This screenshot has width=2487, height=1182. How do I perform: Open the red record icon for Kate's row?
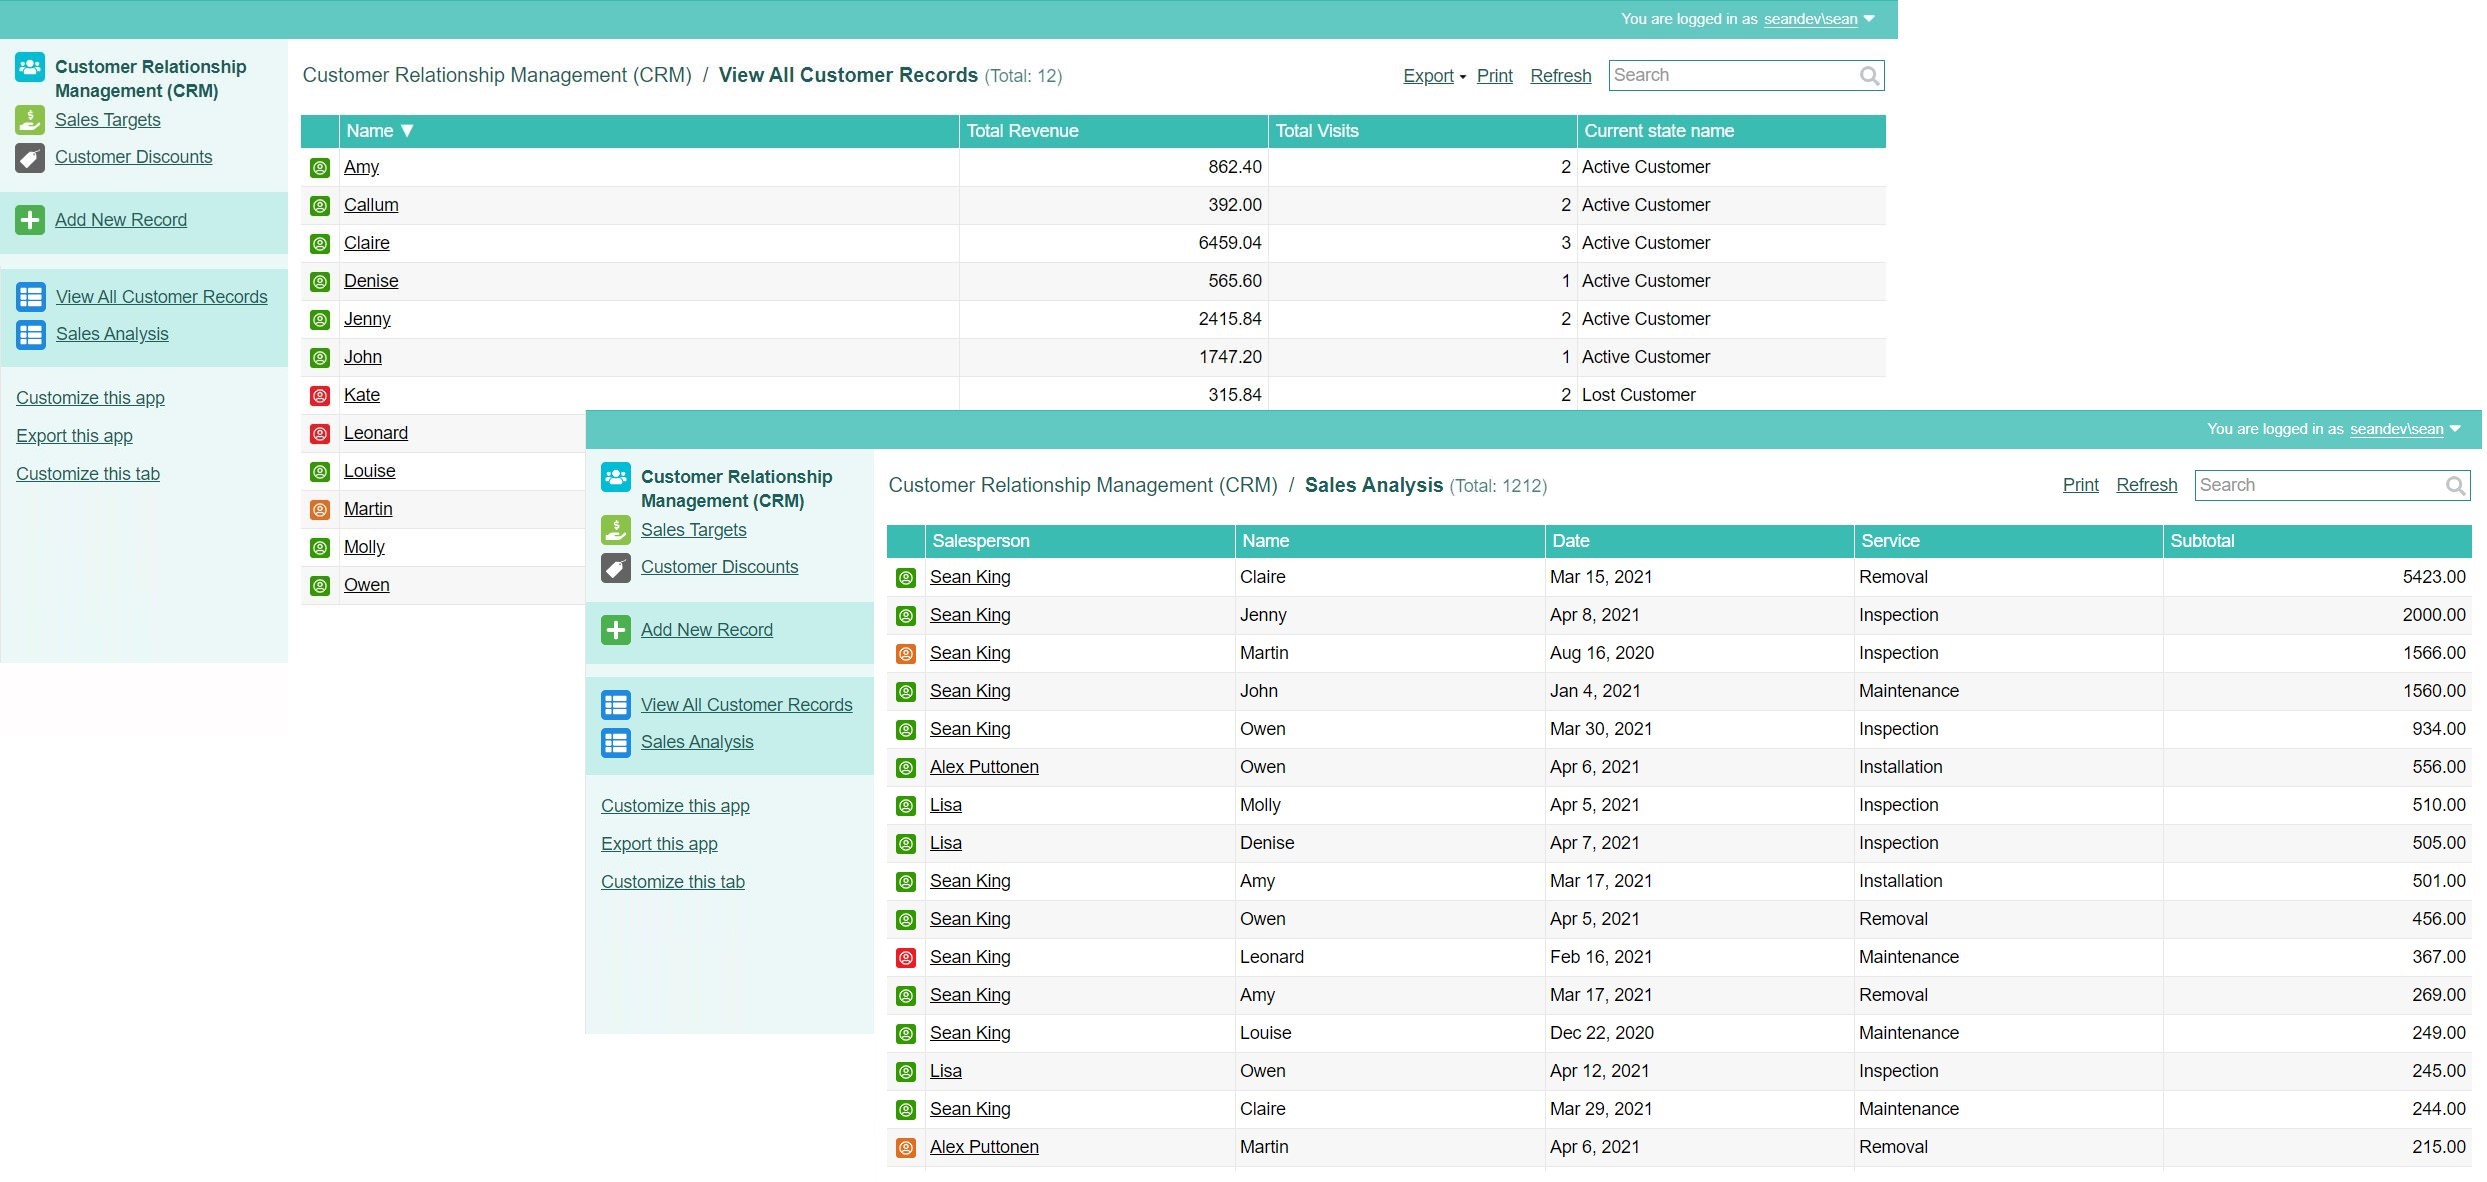[x=320, y=396]
